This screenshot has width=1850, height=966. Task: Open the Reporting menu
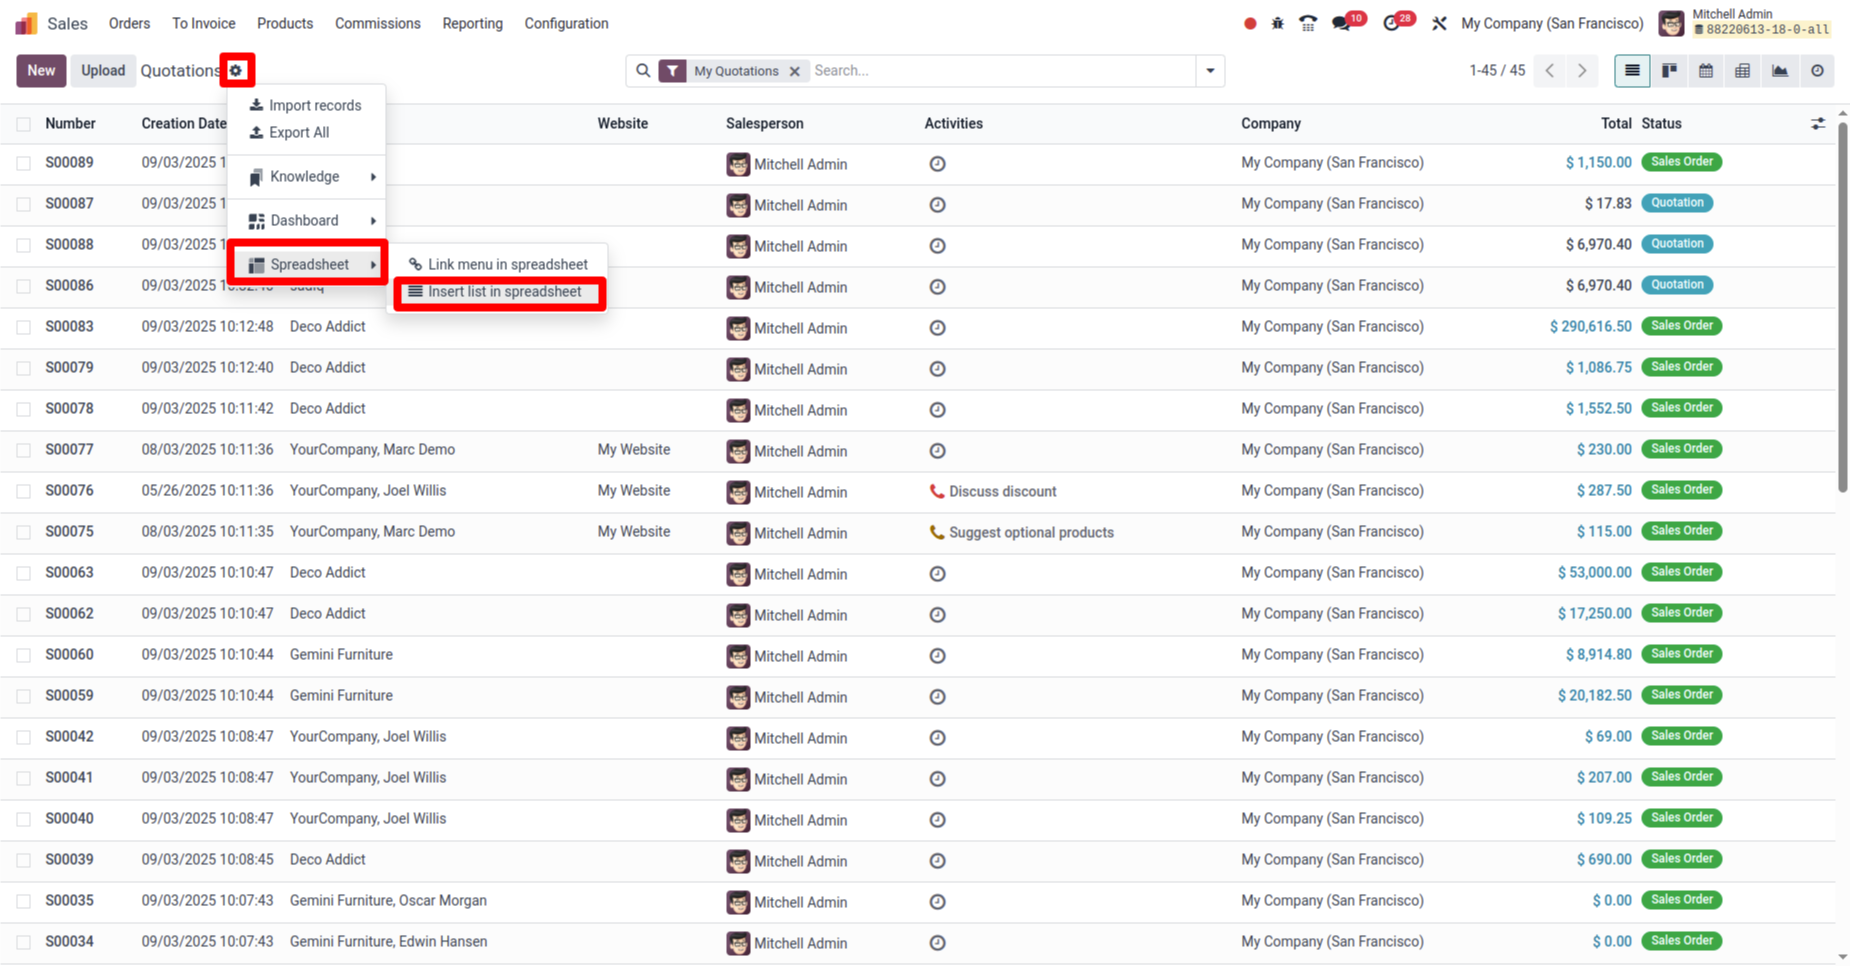[x=472, y=23]
